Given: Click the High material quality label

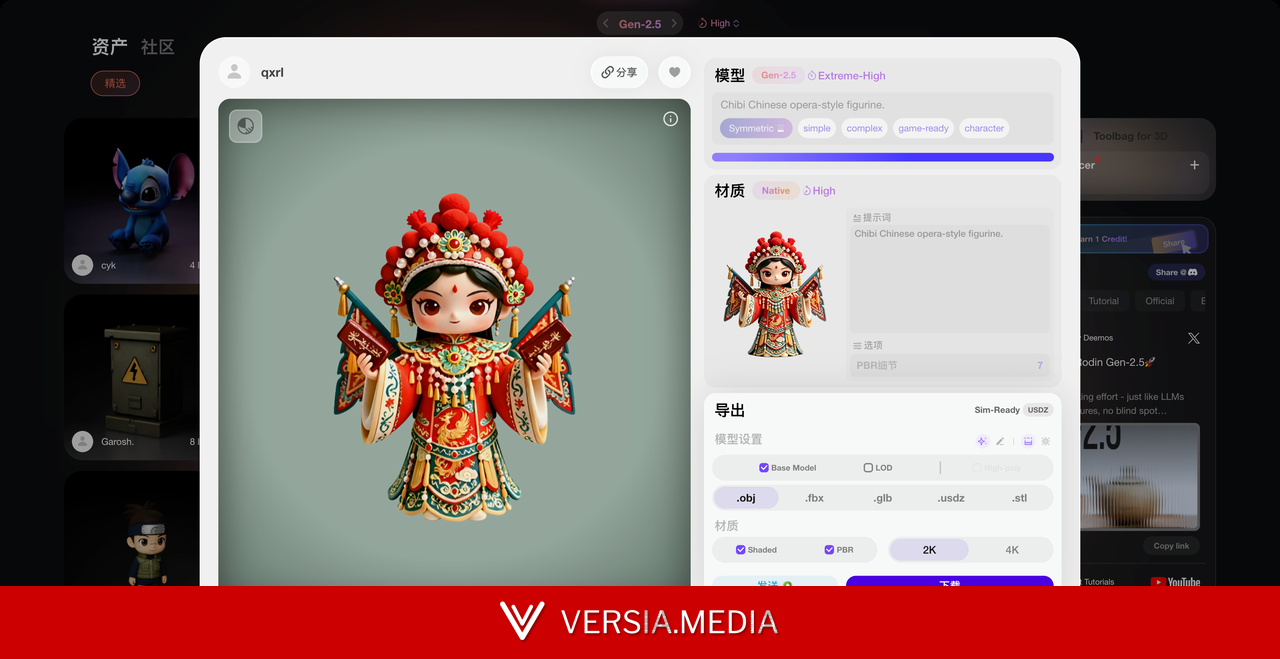Looking at the screenshot, I should tap(818, 190).
